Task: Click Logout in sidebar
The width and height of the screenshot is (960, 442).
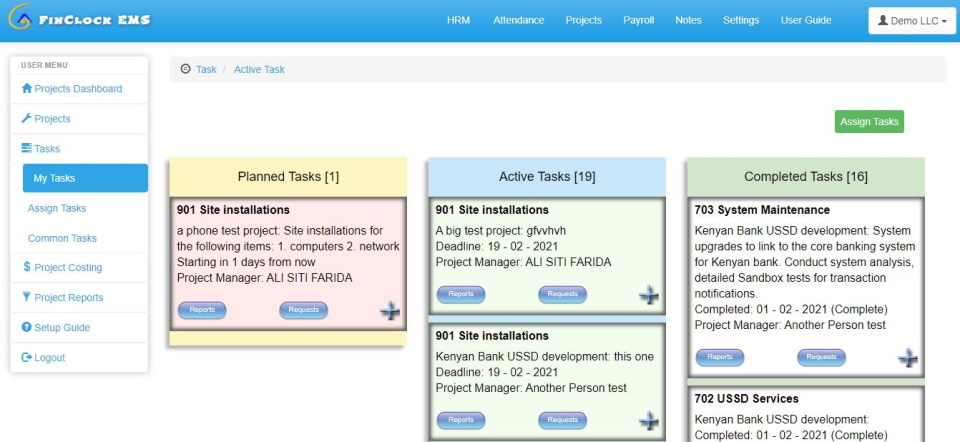Action: pyautogui.click(x=79, y=358)
